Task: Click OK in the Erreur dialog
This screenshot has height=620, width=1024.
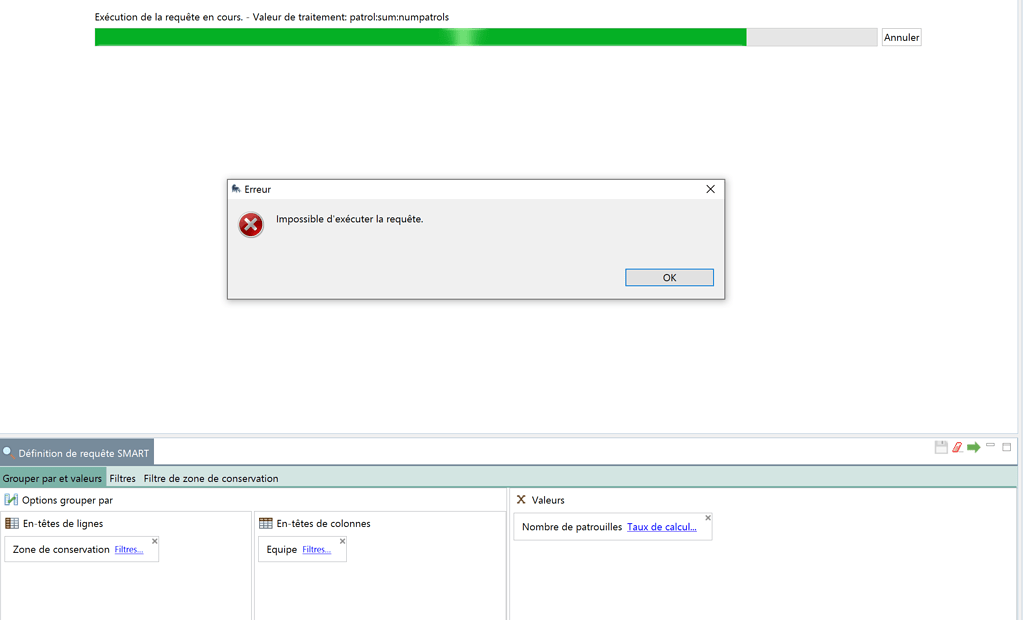Action: (669, 277)
